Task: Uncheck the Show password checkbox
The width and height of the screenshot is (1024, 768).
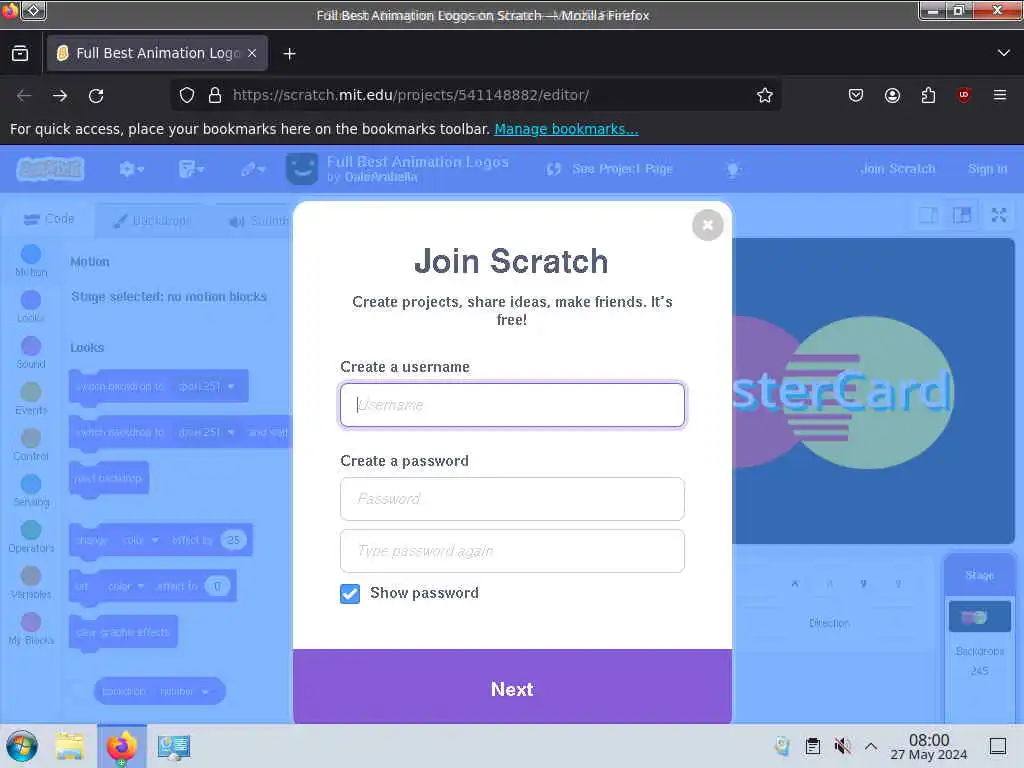Action: pyautogui.click(x=350, y=594)
